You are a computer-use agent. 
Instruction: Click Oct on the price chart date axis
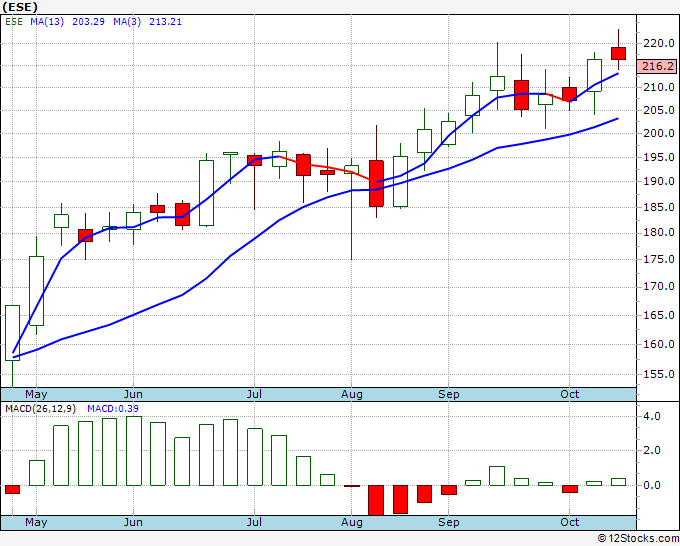(569, 394)
